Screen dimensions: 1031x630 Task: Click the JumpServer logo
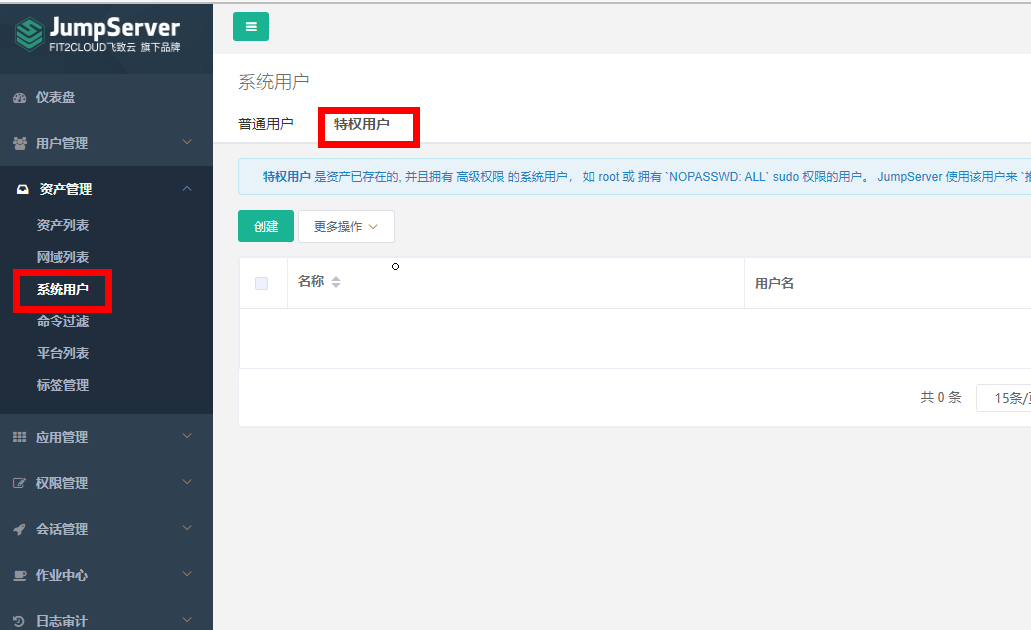[97, 34]
